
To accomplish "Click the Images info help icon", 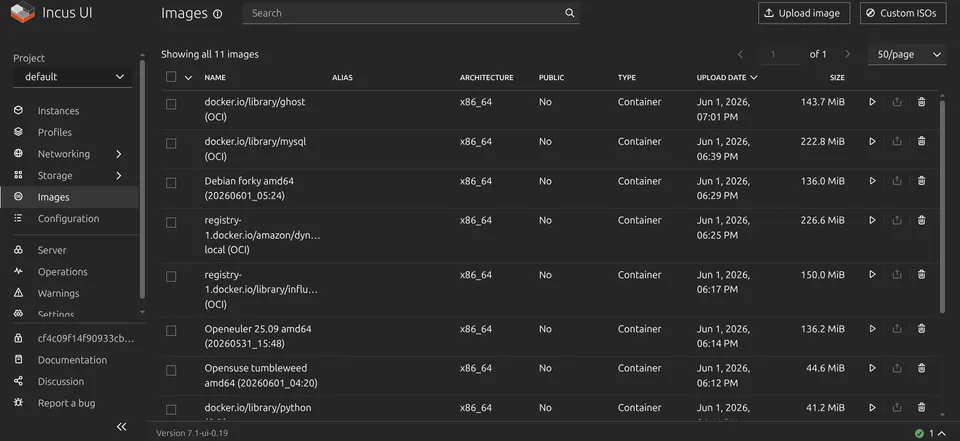I will click(x=217, y=14).
